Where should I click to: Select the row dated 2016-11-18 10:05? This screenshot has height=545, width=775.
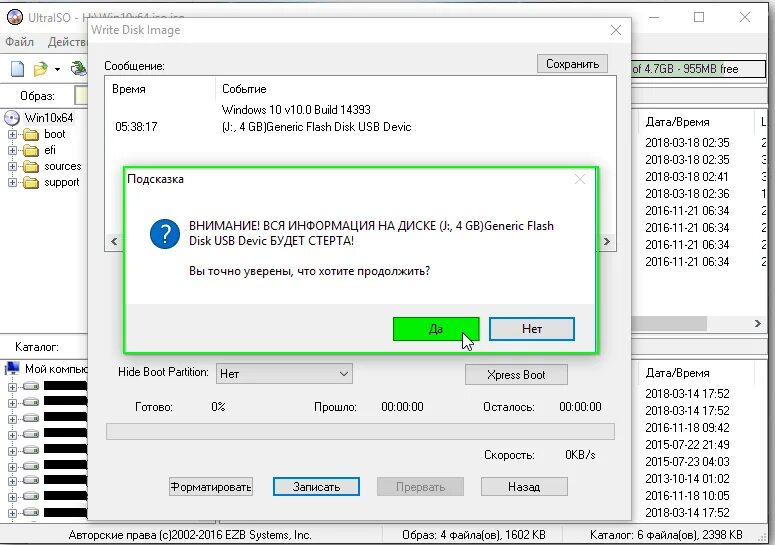click(x=687, y=496)
